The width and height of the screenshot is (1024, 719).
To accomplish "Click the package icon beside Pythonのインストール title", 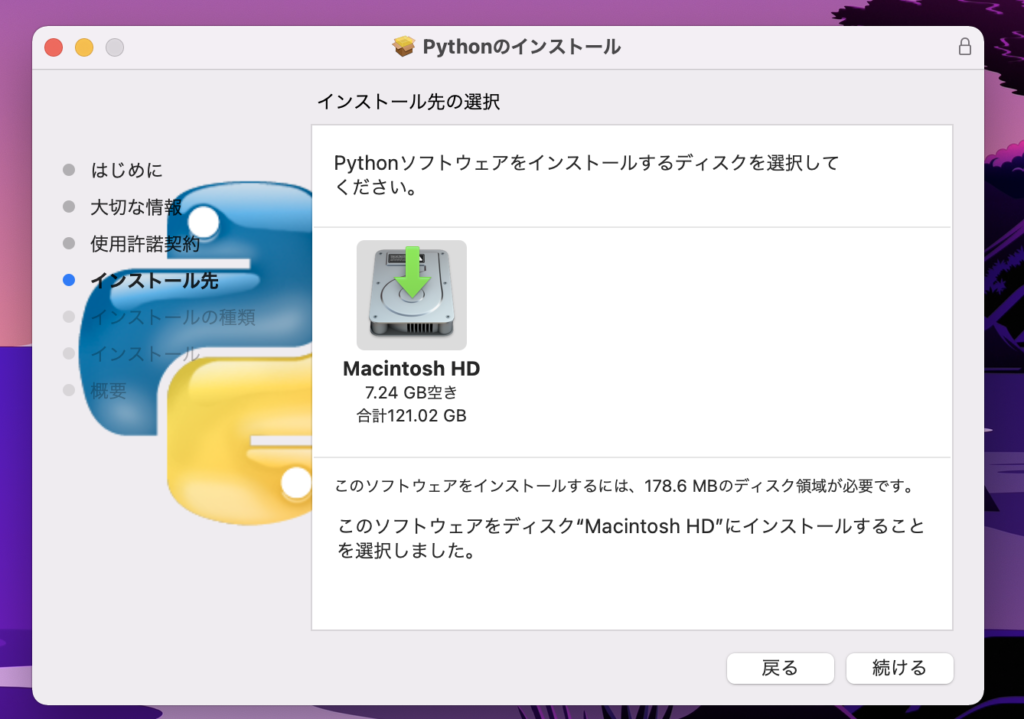I will 404,46.
